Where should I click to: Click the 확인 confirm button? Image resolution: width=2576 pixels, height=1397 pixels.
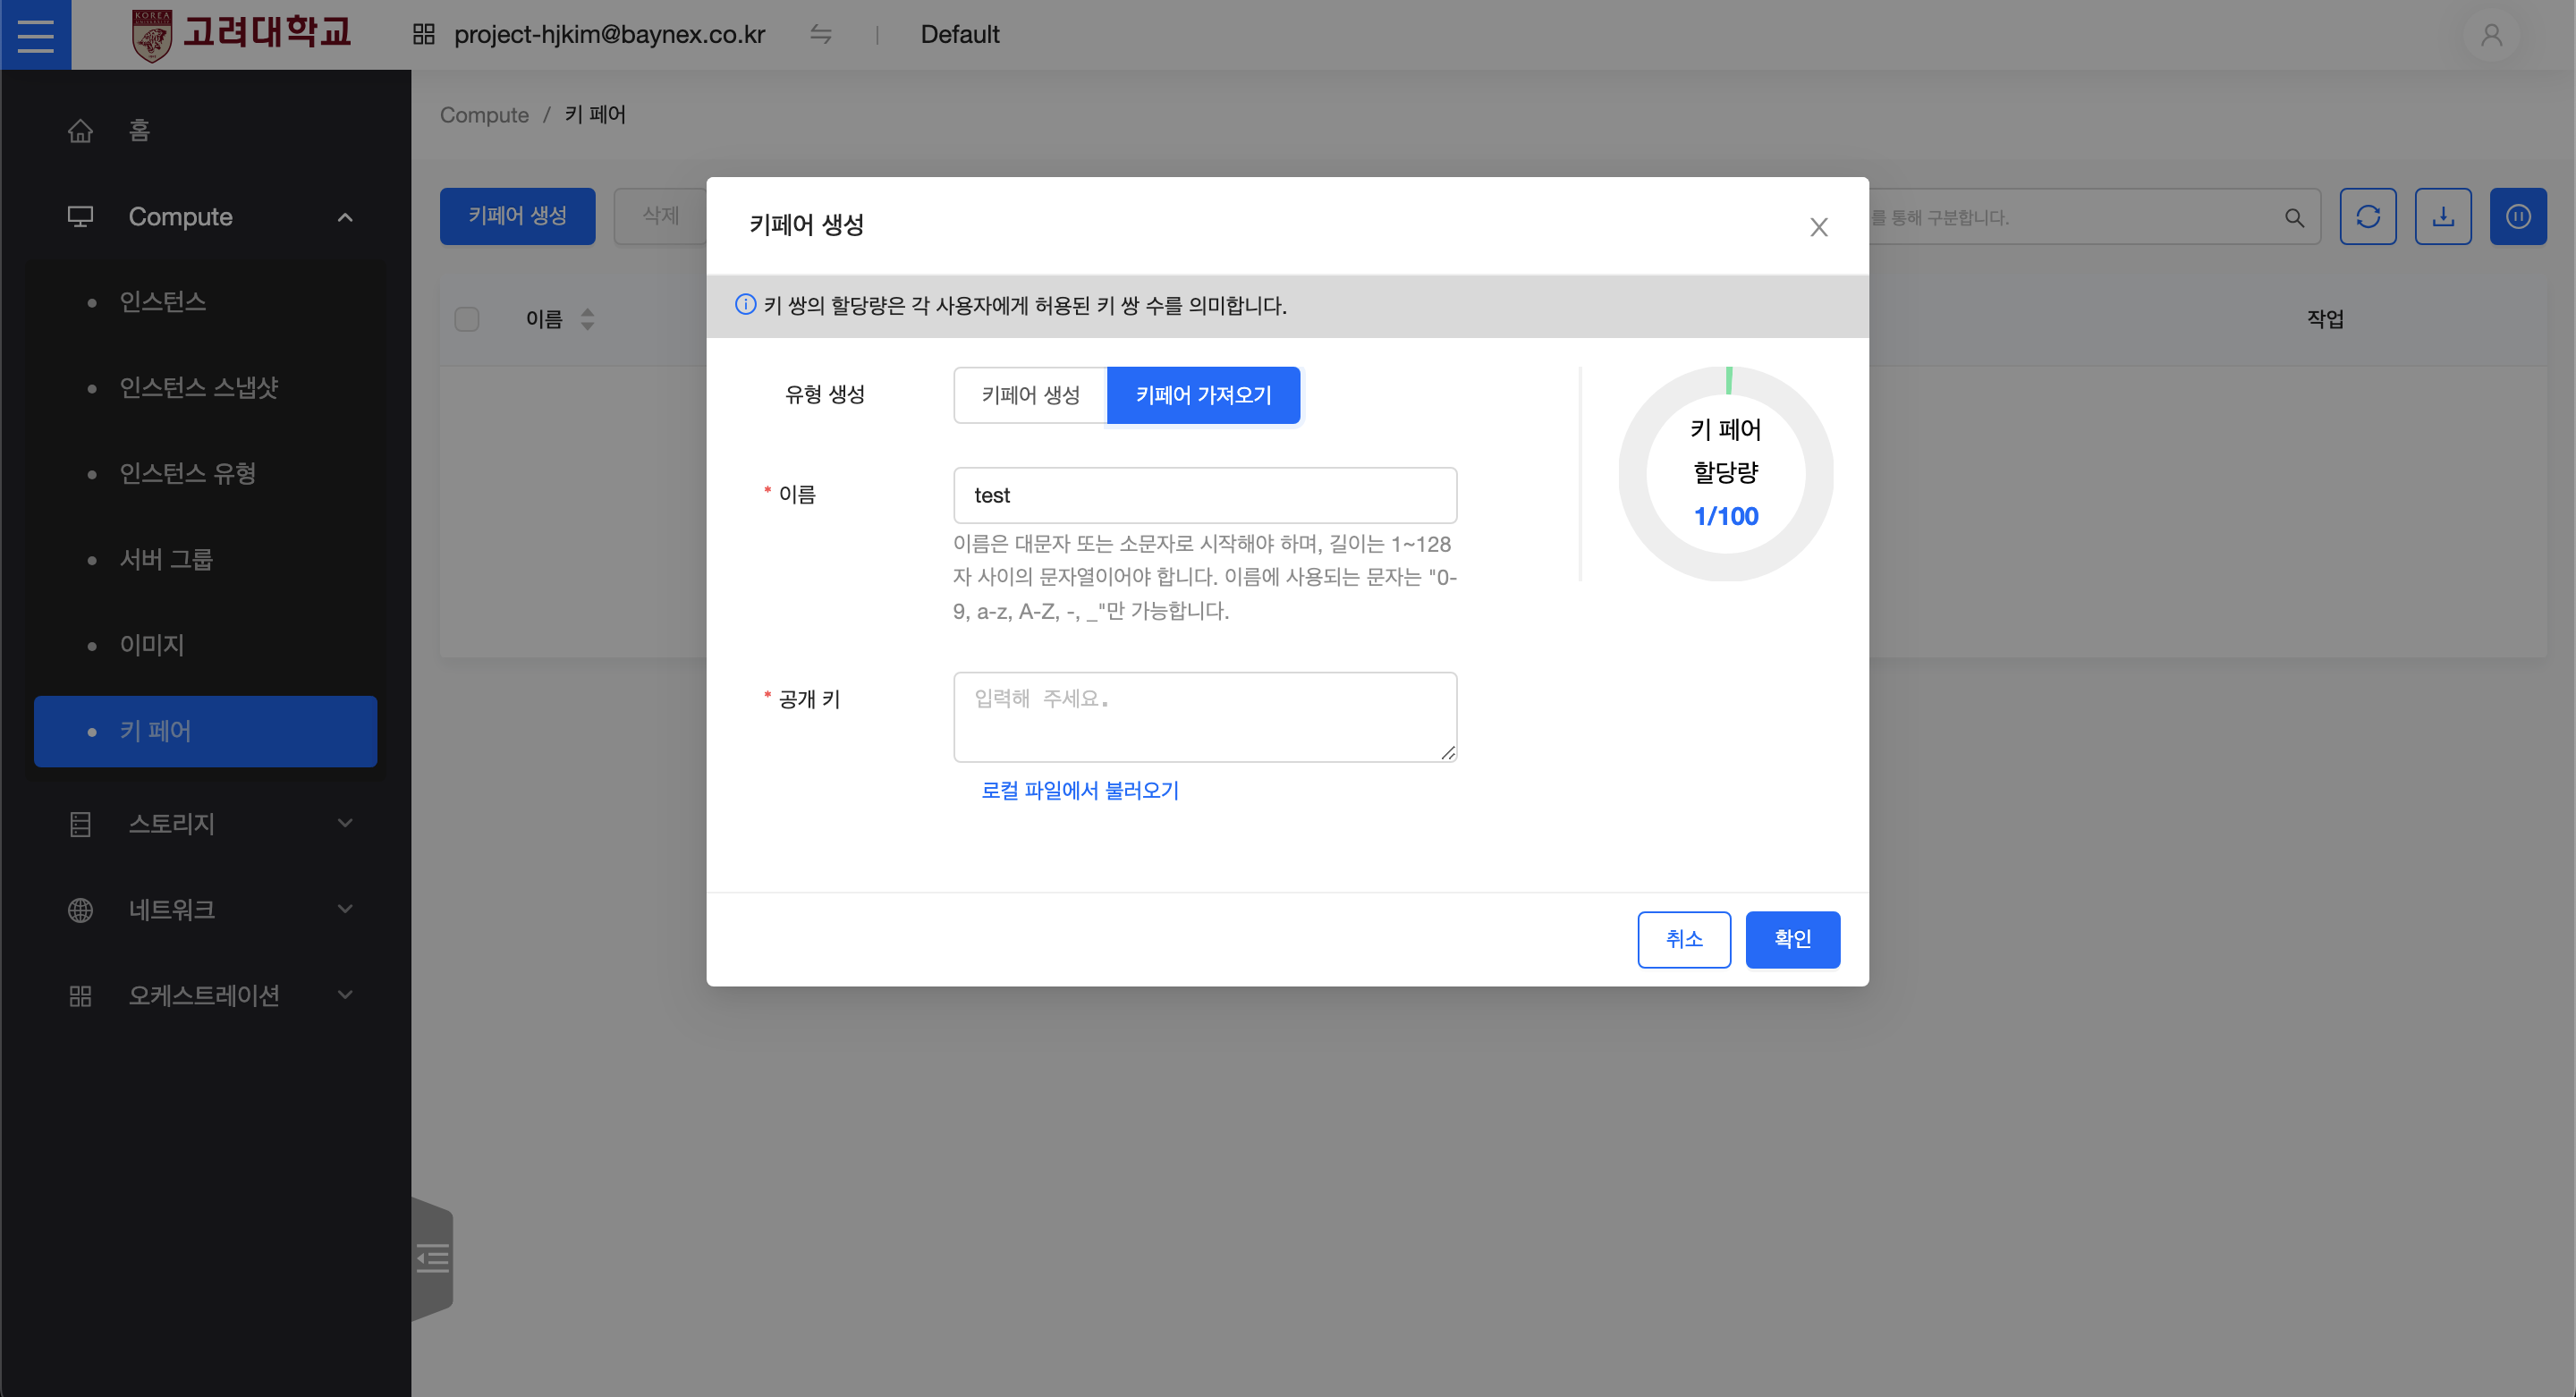tap(1792, 939)
